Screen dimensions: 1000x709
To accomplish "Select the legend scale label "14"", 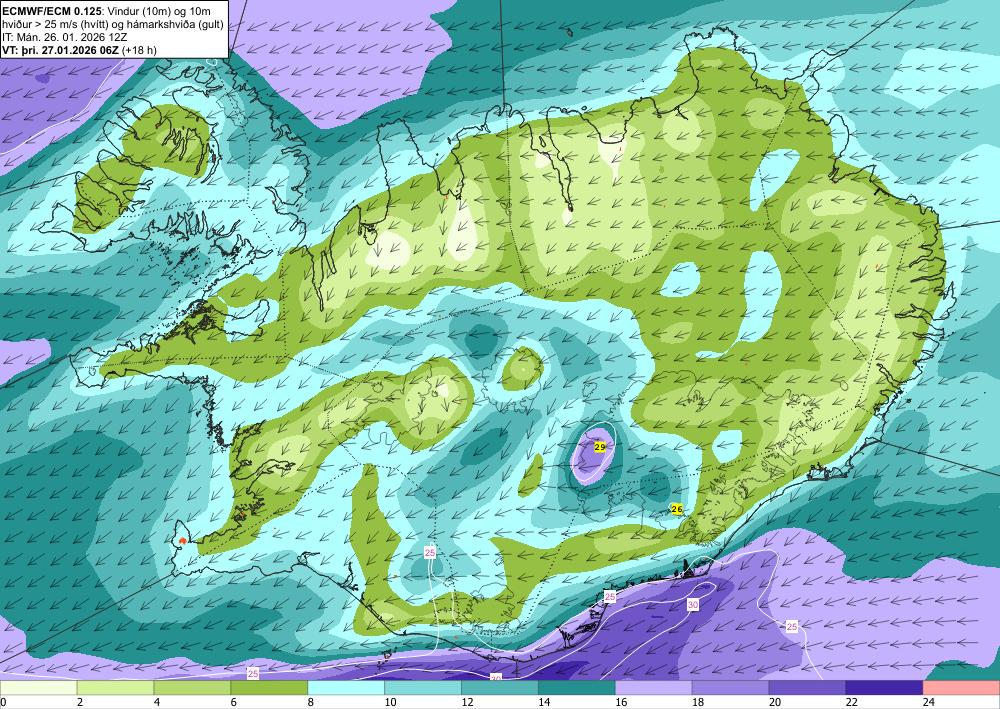I will click(x=544, y=703).
